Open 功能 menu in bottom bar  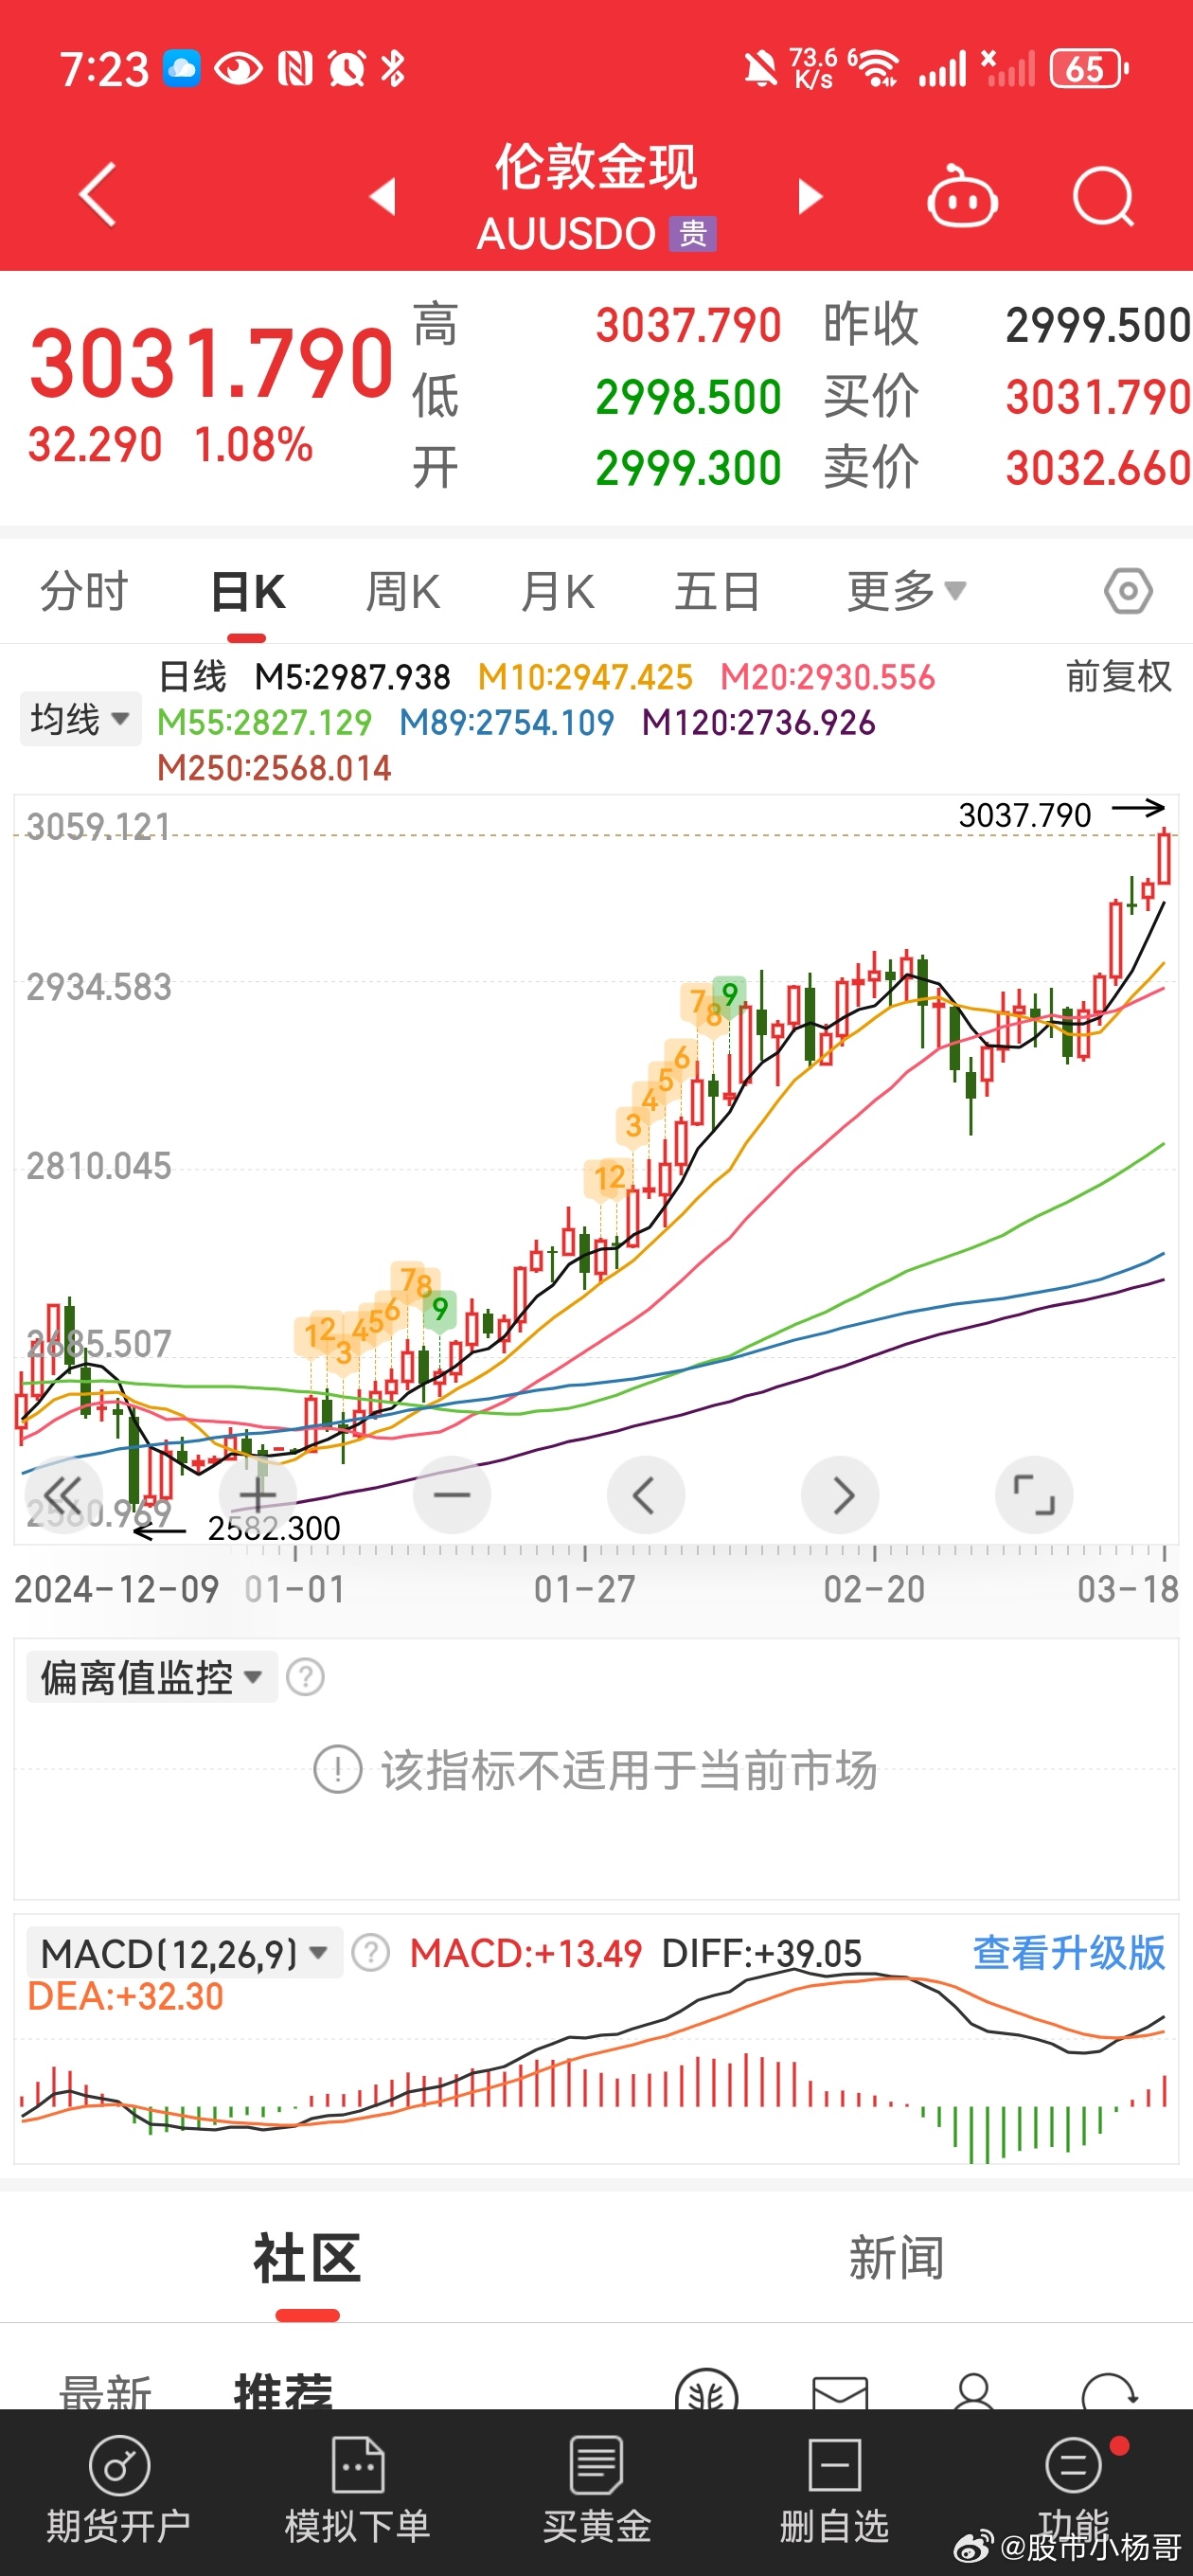pos(1074,2490)
